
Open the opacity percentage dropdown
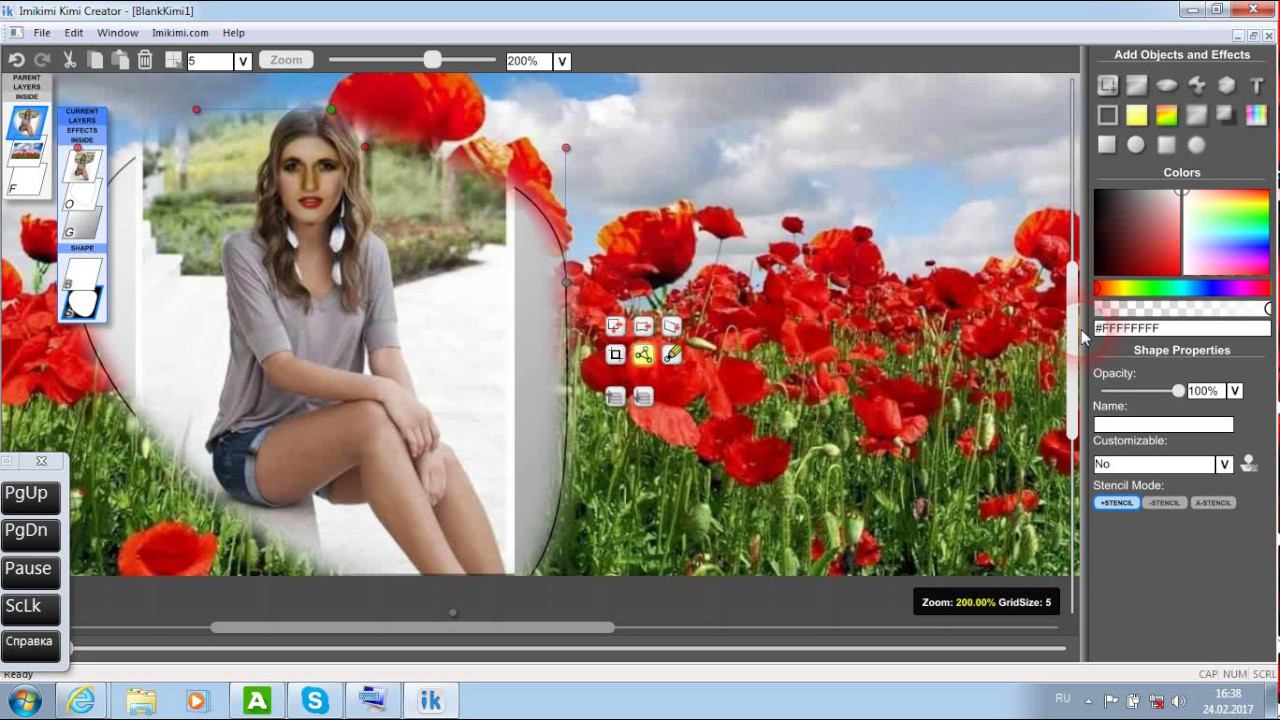pyautogui.click(x=1235, y=391)
